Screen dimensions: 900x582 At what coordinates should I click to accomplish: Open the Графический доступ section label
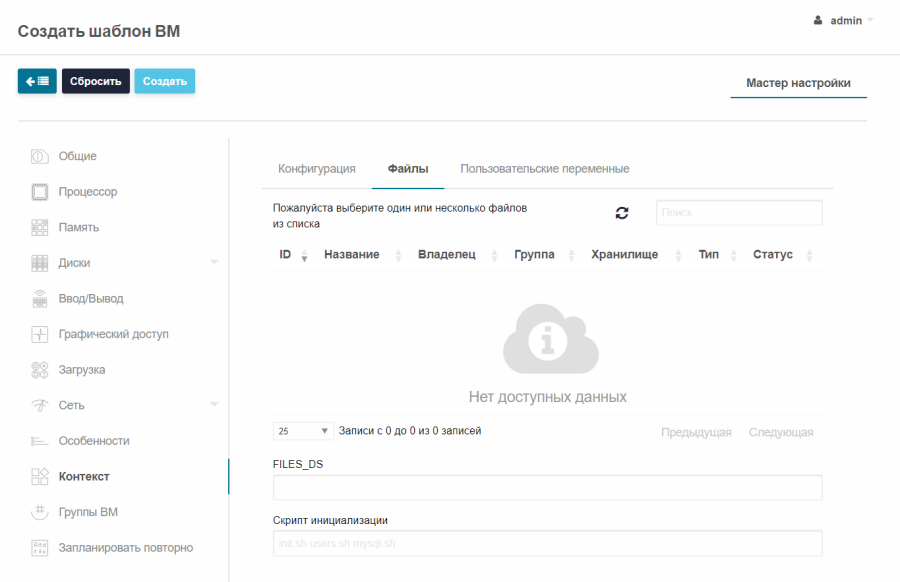click(114, 334)
